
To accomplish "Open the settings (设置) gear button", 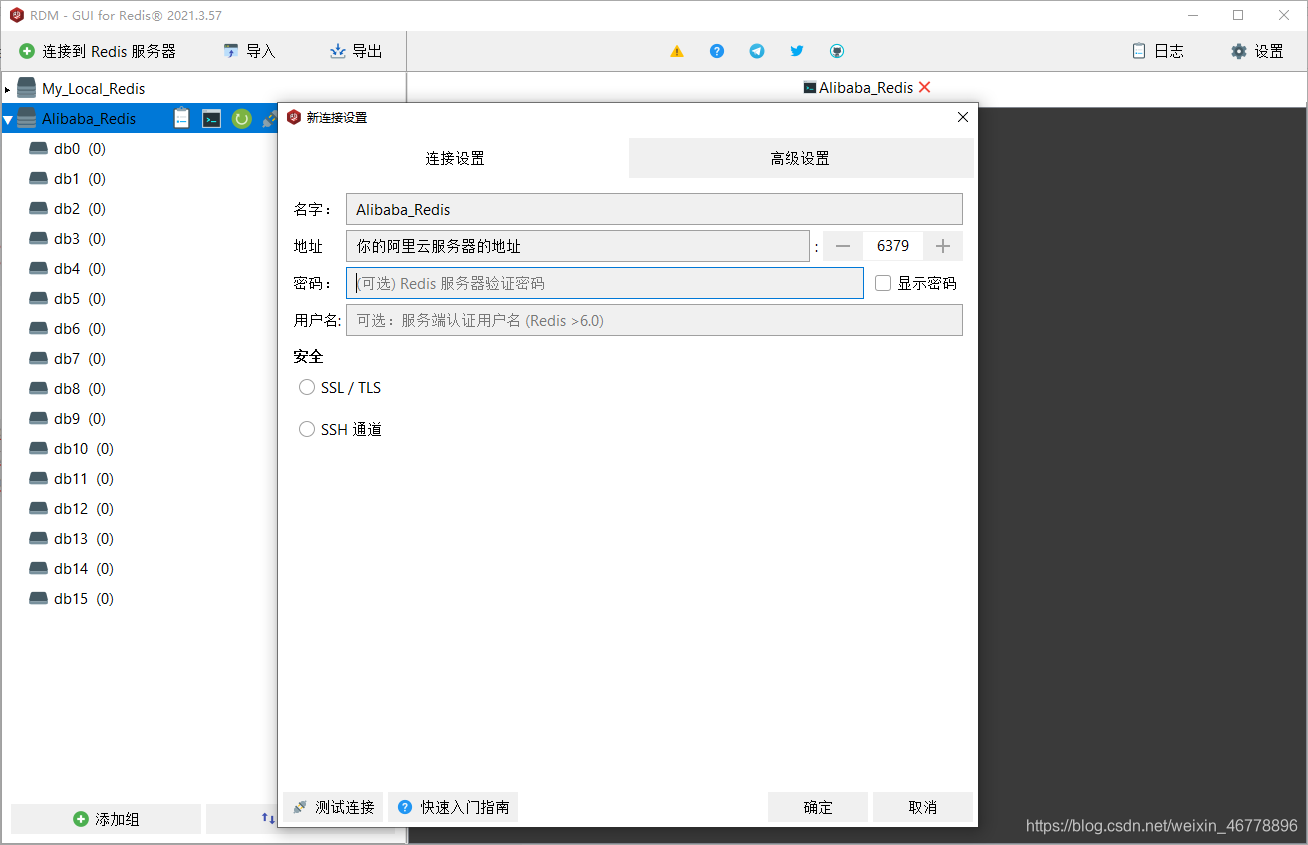I will point(1258,51).
